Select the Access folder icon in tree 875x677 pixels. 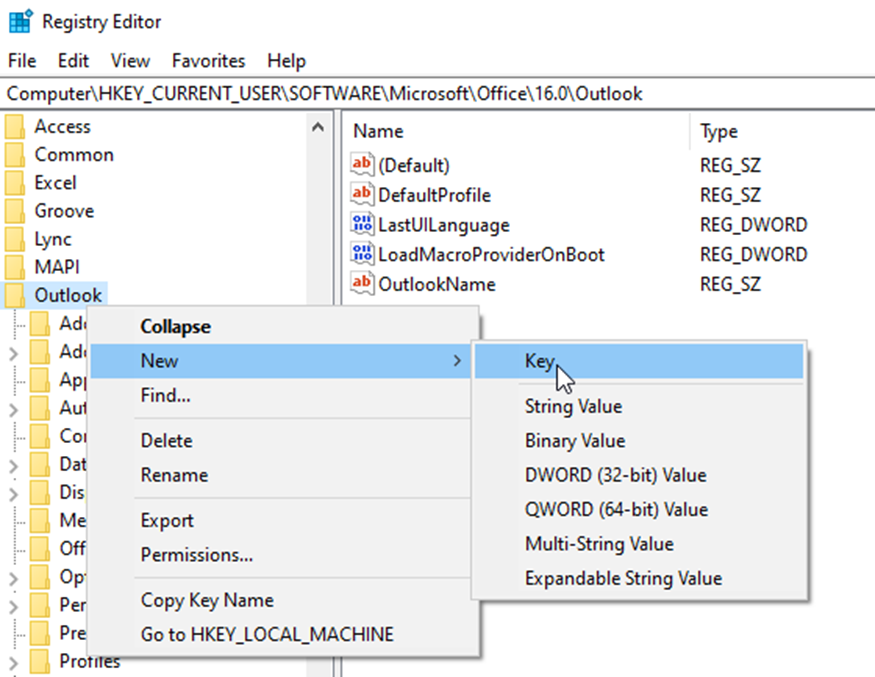(x=15, y=127)
